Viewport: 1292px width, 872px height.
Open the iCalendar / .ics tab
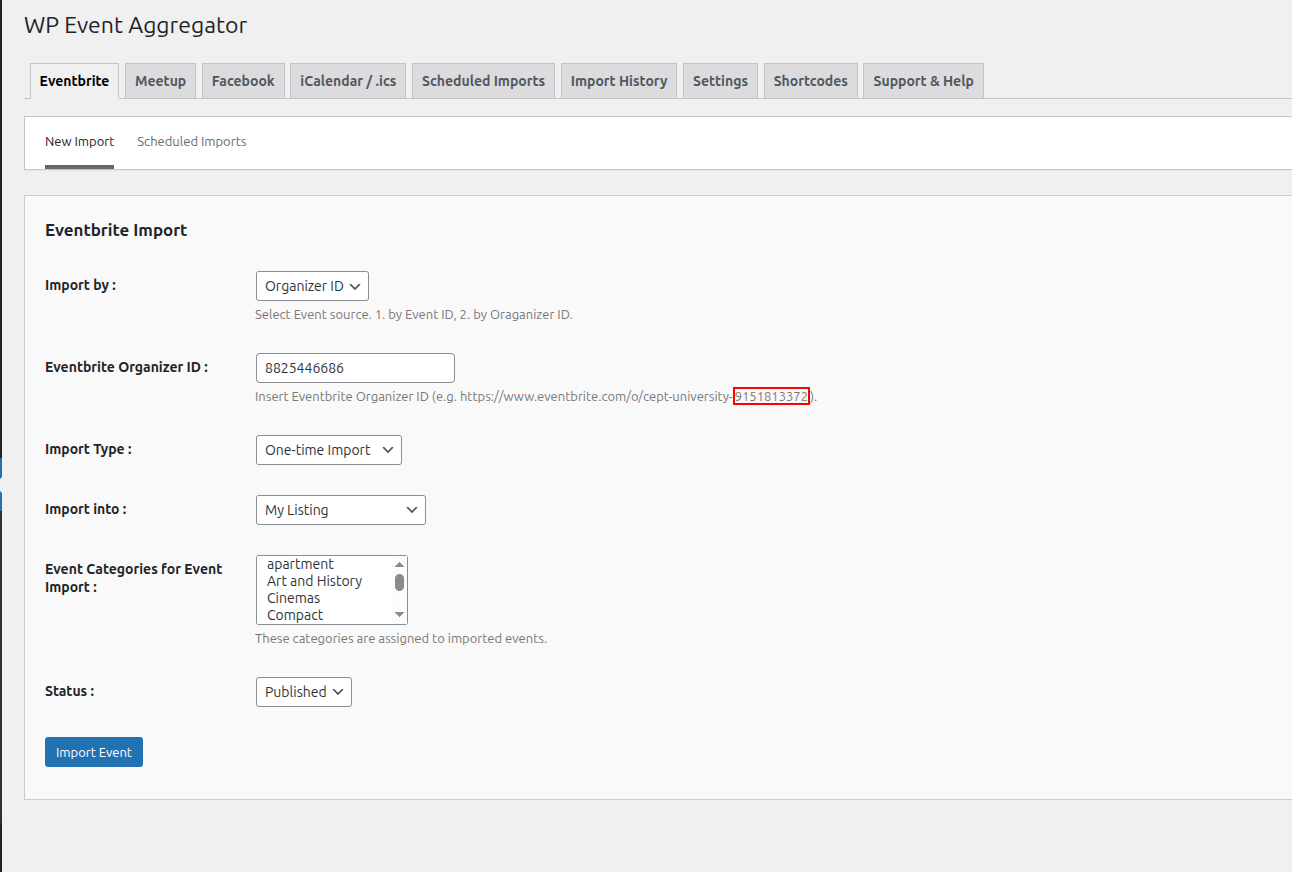[348, 81]
